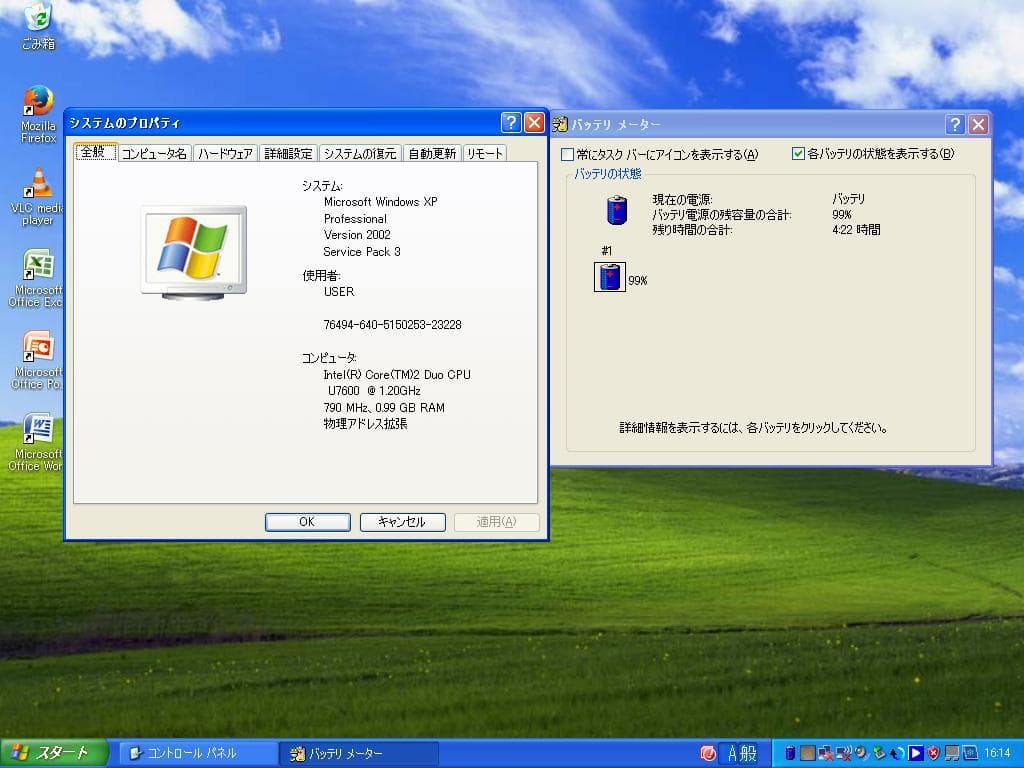Click the Safely Remove Hardware tray icon

(x=880, y=753)
